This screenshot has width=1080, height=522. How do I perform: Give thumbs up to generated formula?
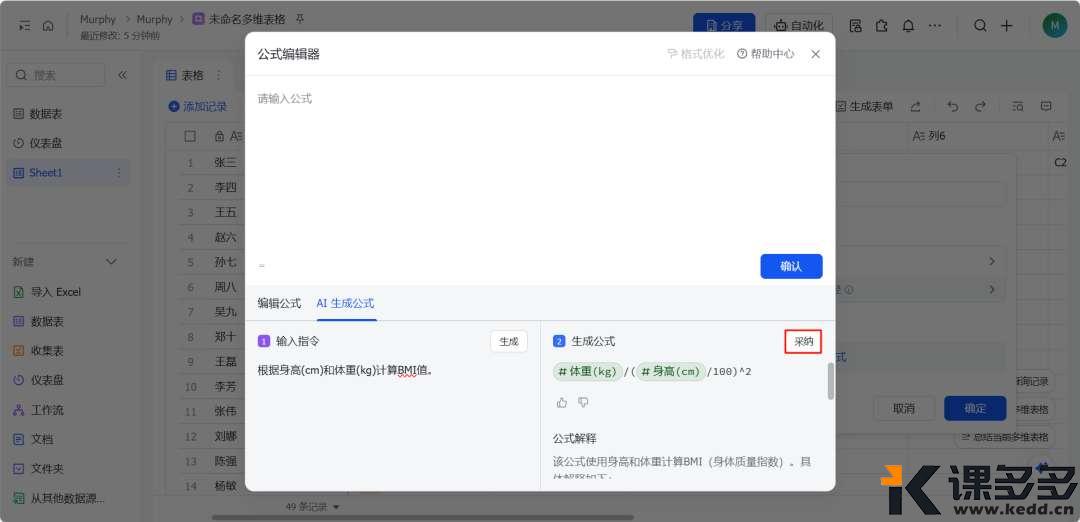click(562, 402)
